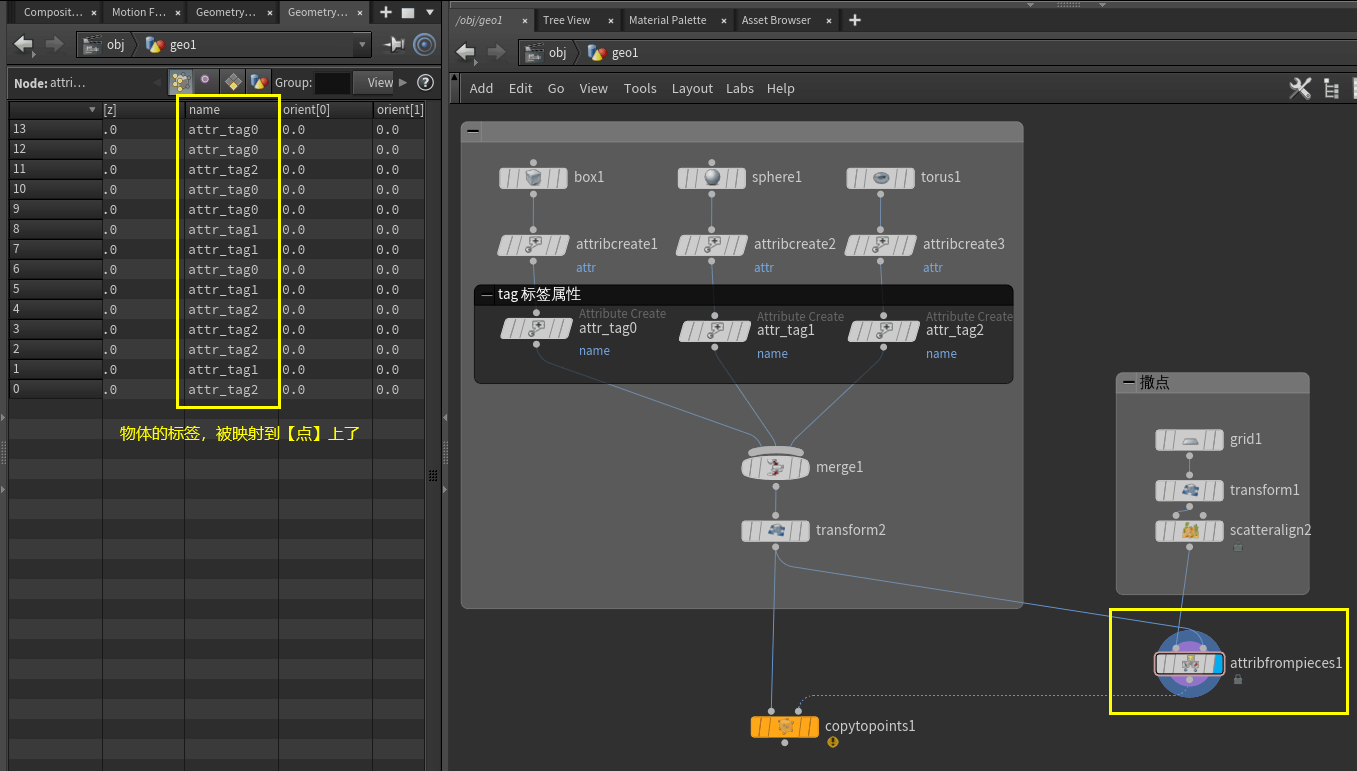This screenshot has width=1357, height=771.
Task: Switch to the Composit… tab
Action: tap(53, 13)
